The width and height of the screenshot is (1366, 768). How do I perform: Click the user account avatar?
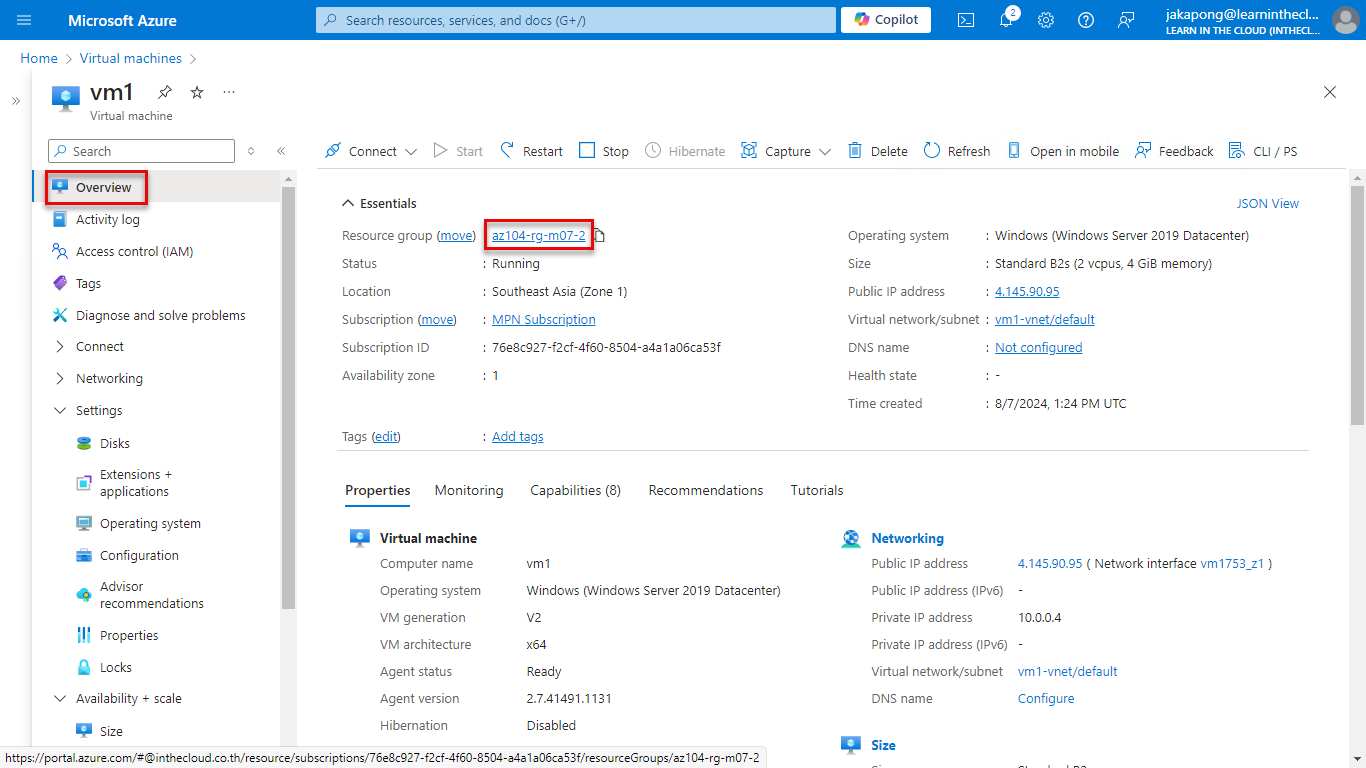click(1346, 20)
